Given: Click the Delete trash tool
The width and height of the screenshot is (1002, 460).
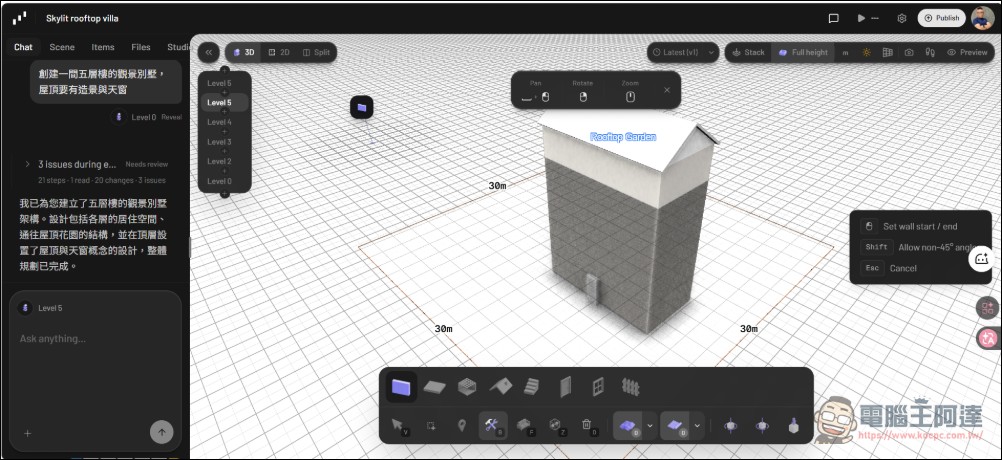Looking at the screenshot, I should point(587,426).
